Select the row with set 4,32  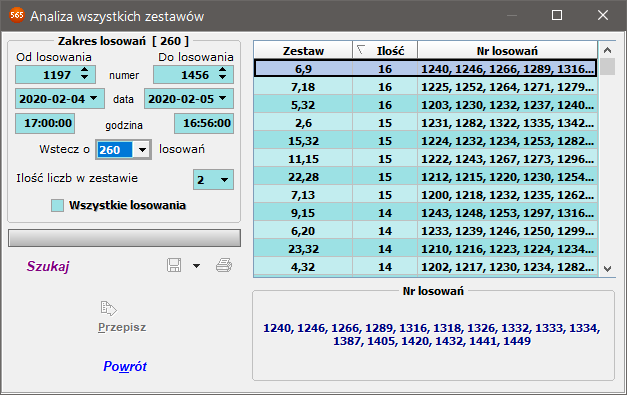point(425,267)
